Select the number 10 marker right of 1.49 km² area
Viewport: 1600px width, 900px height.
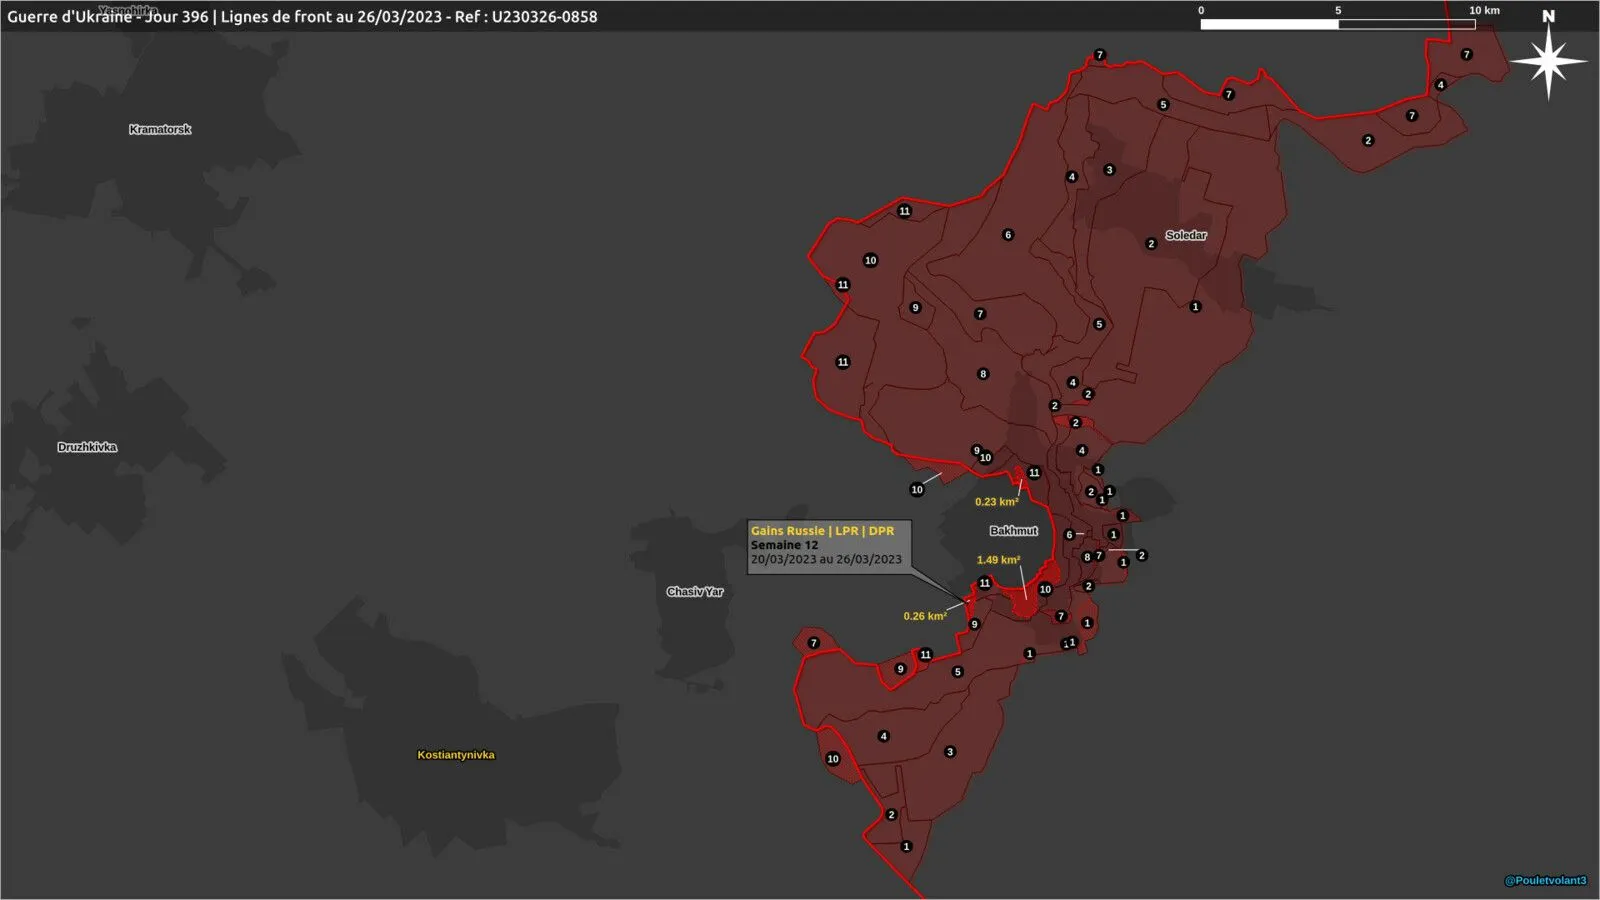click(x=1045, y=590)
